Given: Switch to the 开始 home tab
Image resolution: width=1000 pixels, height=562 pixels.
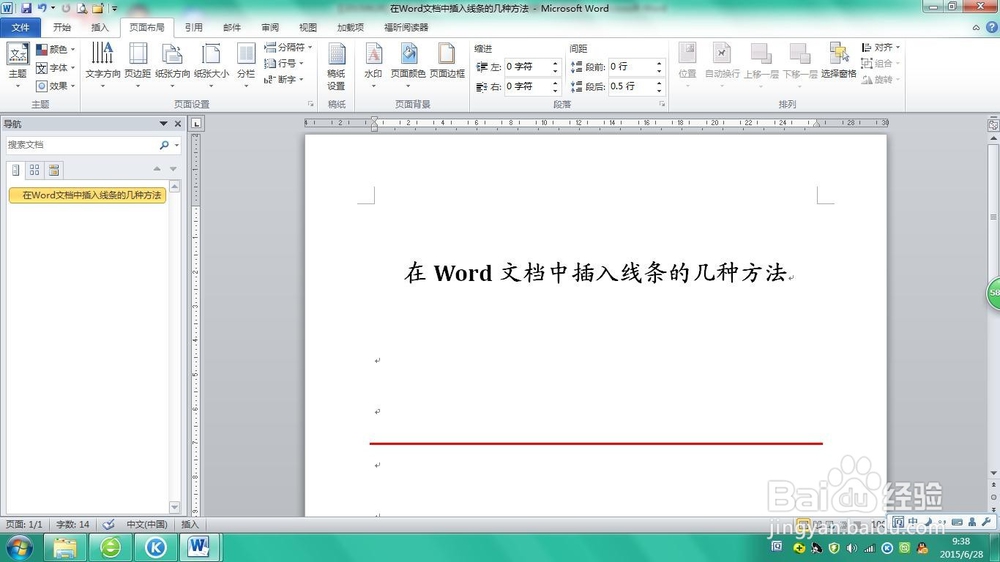Looking at the screenshot, I should 62,27.
